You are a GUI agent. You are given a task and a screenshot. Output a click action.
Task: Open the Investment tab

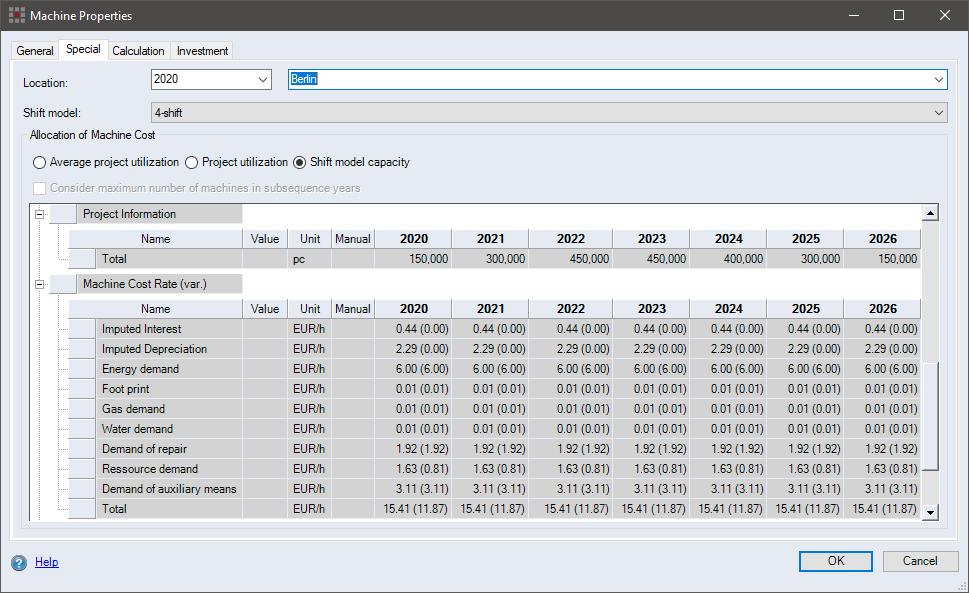(202, 51)
